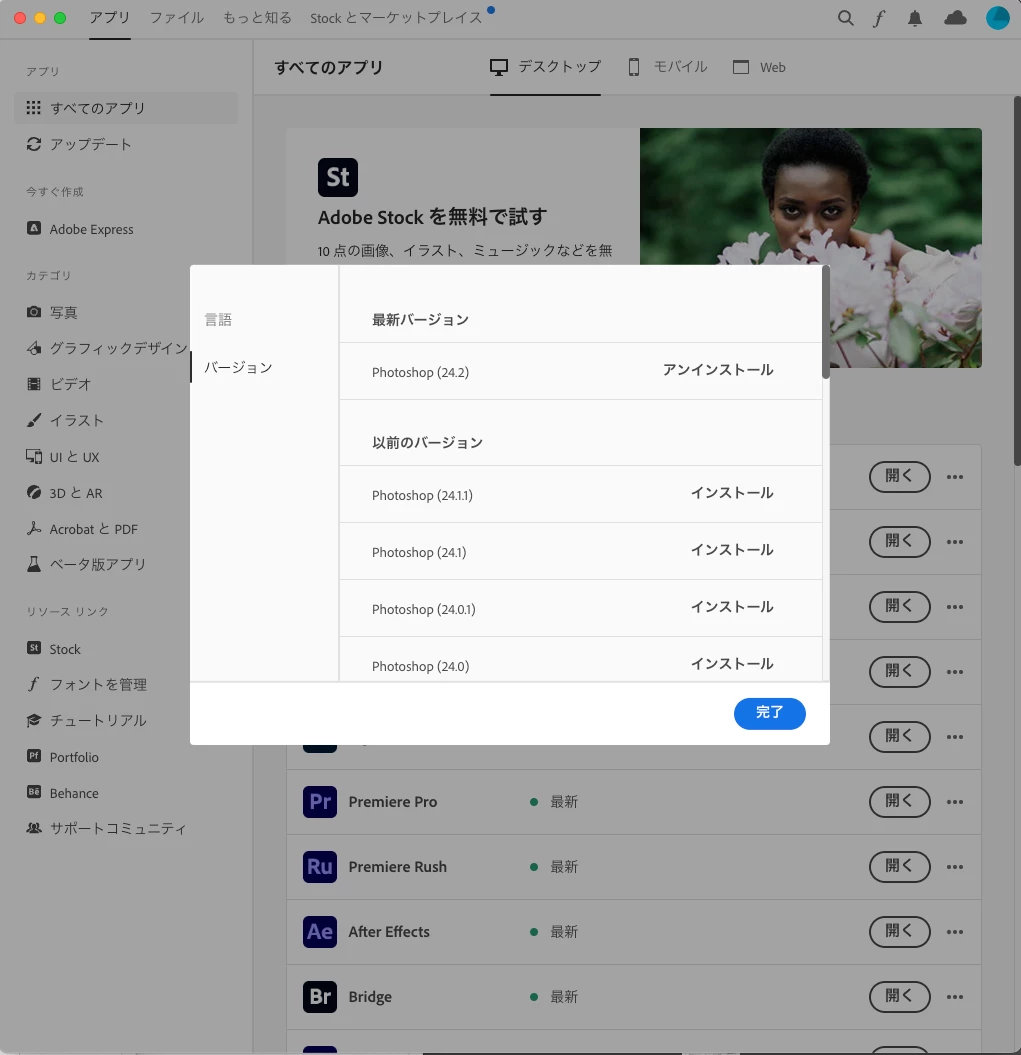Open cloud sync status icon
This screenshot has height=1055, width=1021.
point(955,18)
